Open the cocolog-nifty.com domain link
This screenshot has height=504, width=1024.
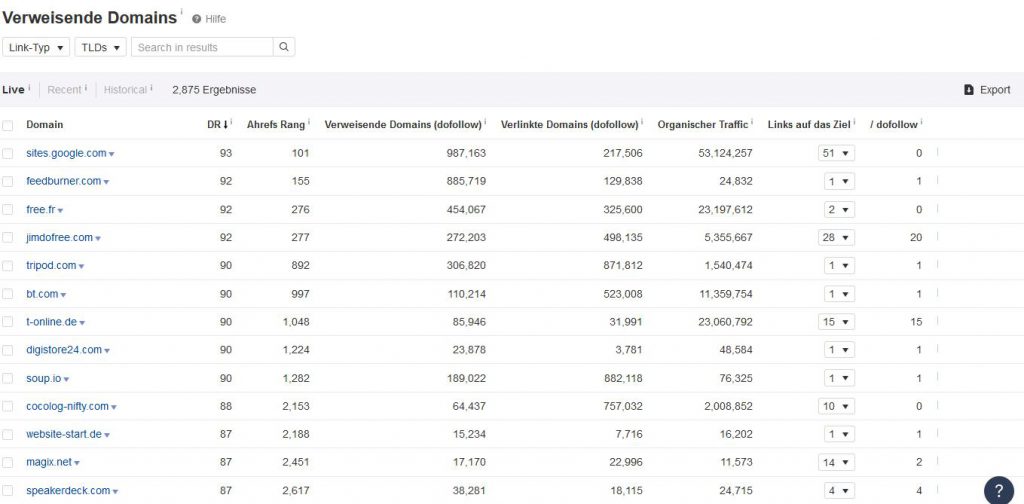(67, 406)
